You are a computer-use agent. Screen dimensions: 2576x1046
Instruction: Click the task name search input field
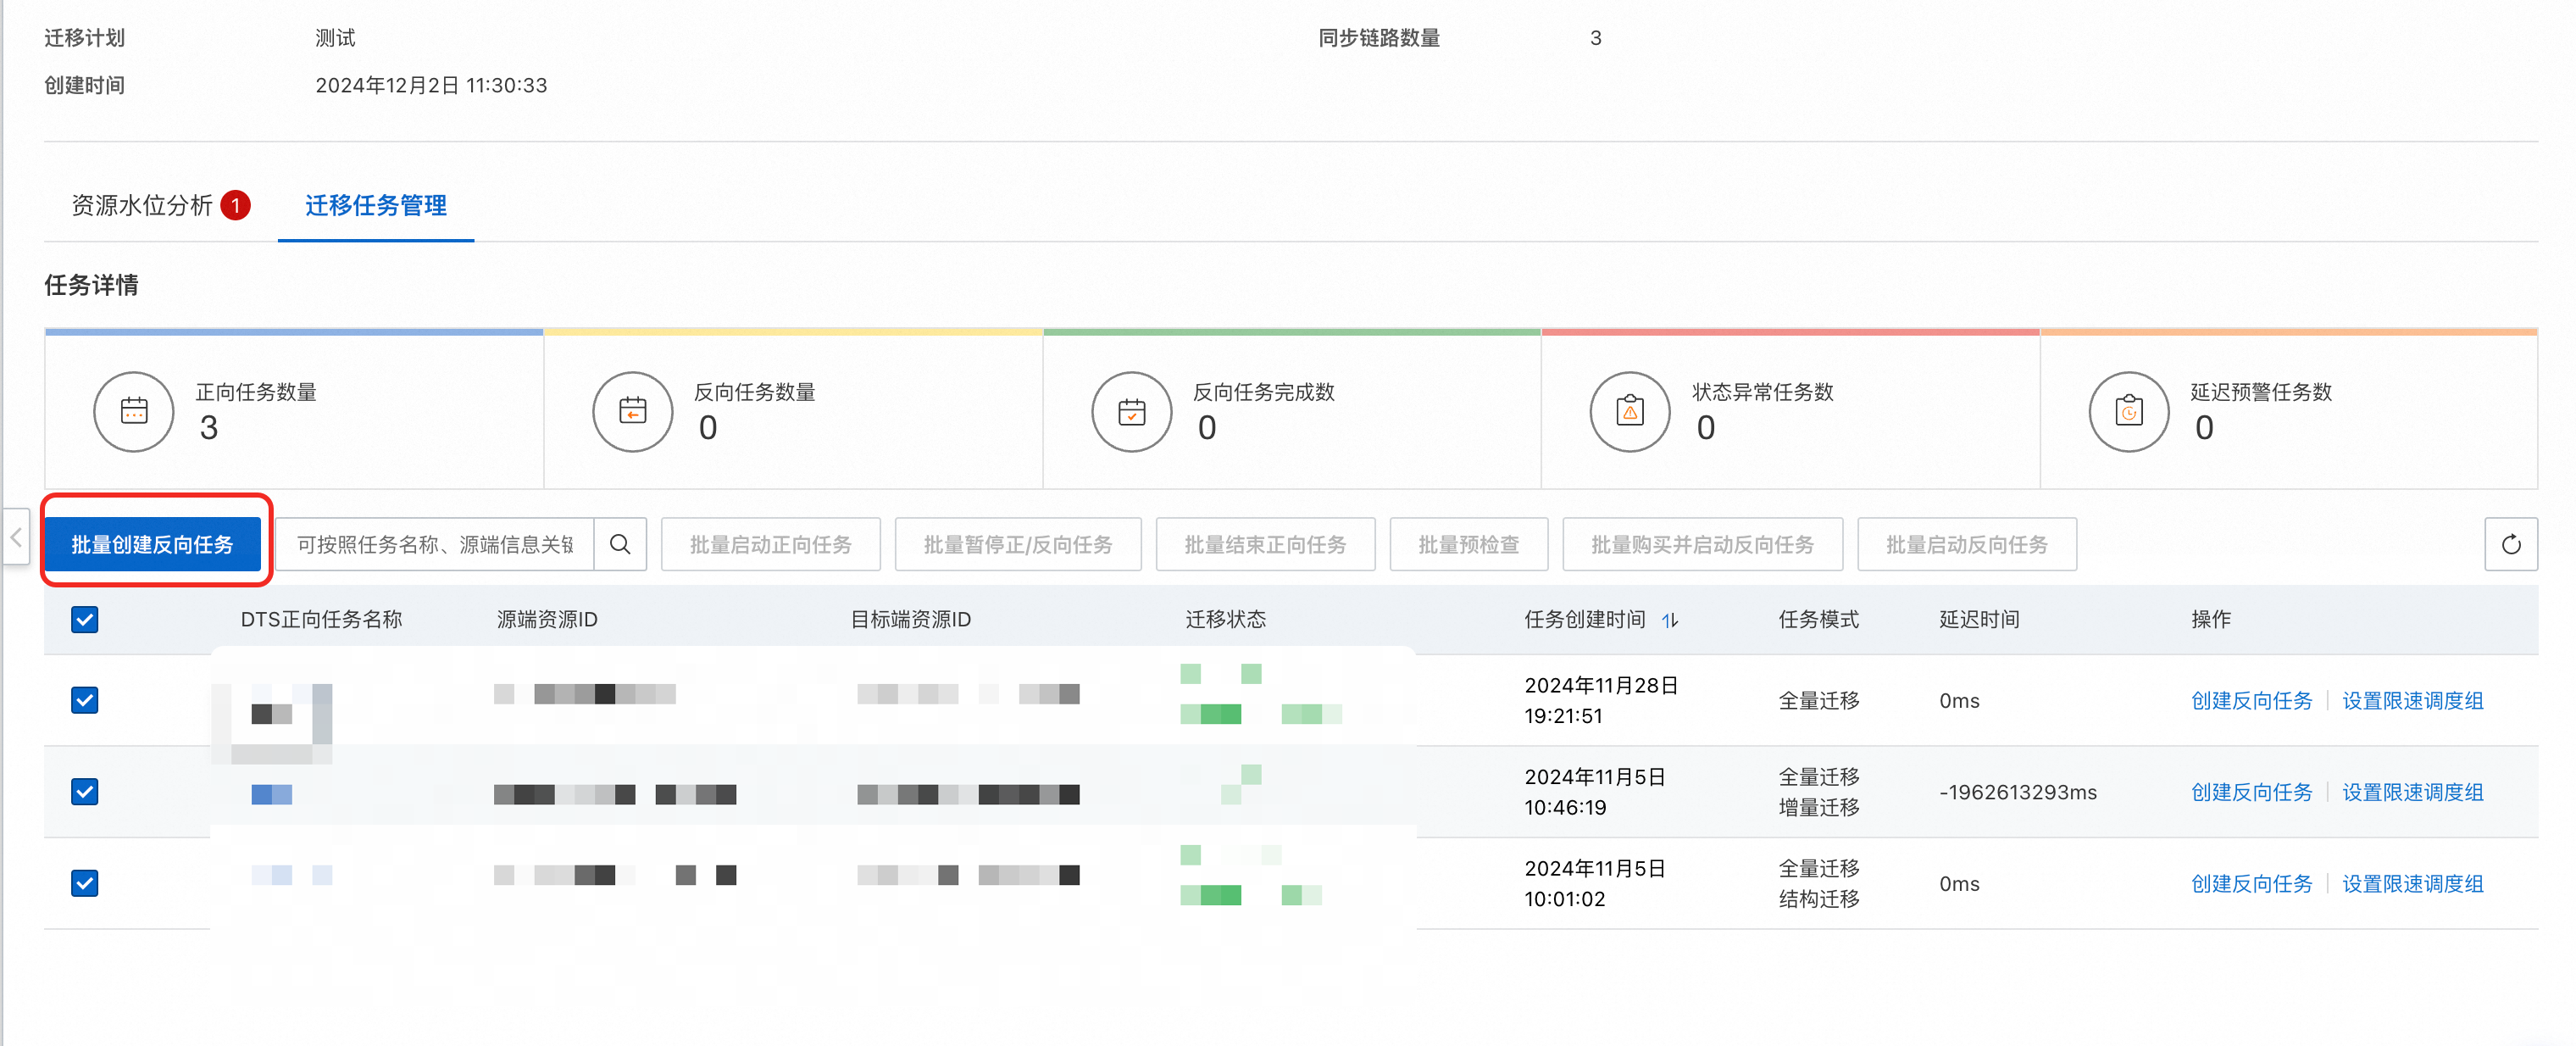[x=435, y=544]
